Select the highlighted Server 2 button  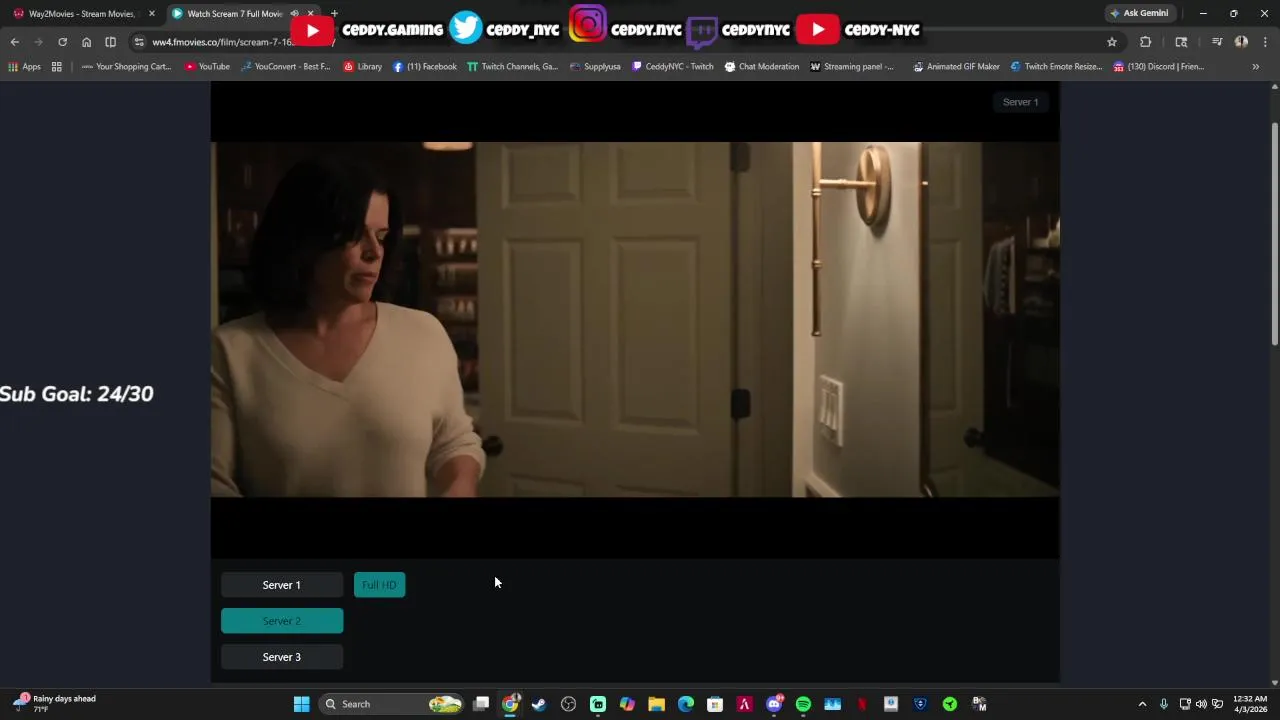pyautogui.click(x=282, y=621)
